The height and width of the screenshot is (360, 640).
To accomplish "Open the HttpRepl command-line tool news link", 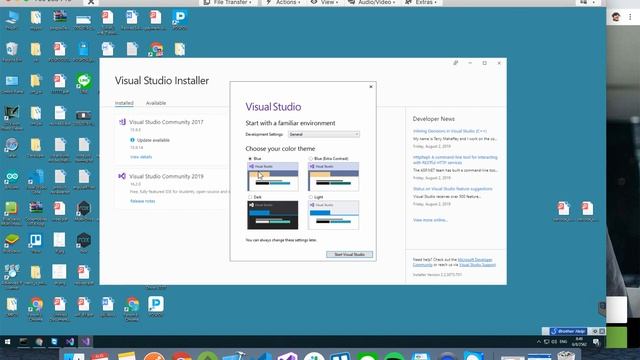I will click(455, 160).
